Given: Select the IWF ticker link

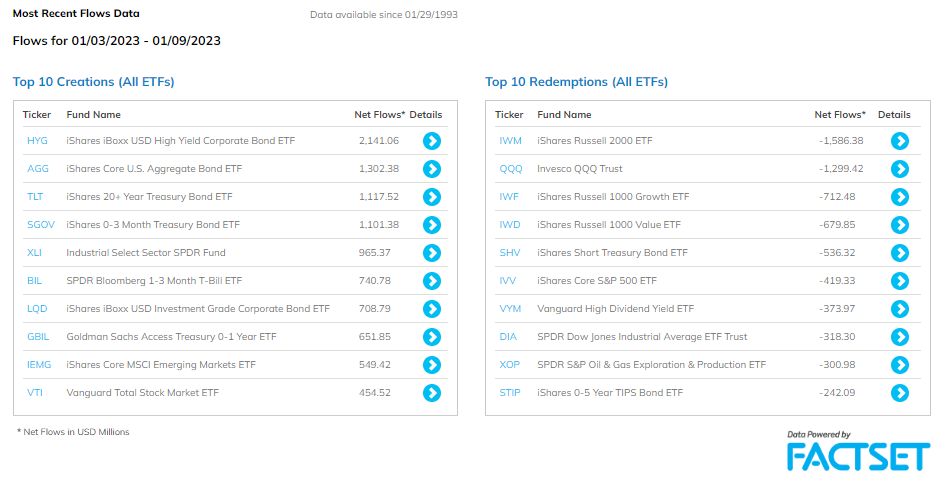Looking at the screenshot, I should point(510,197).
